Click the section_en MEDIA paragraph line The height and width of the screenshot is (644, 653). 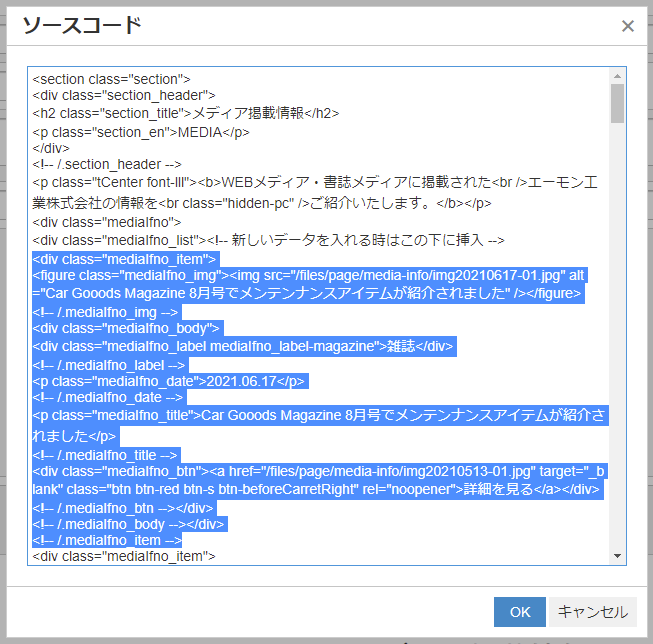pos(140,132)
